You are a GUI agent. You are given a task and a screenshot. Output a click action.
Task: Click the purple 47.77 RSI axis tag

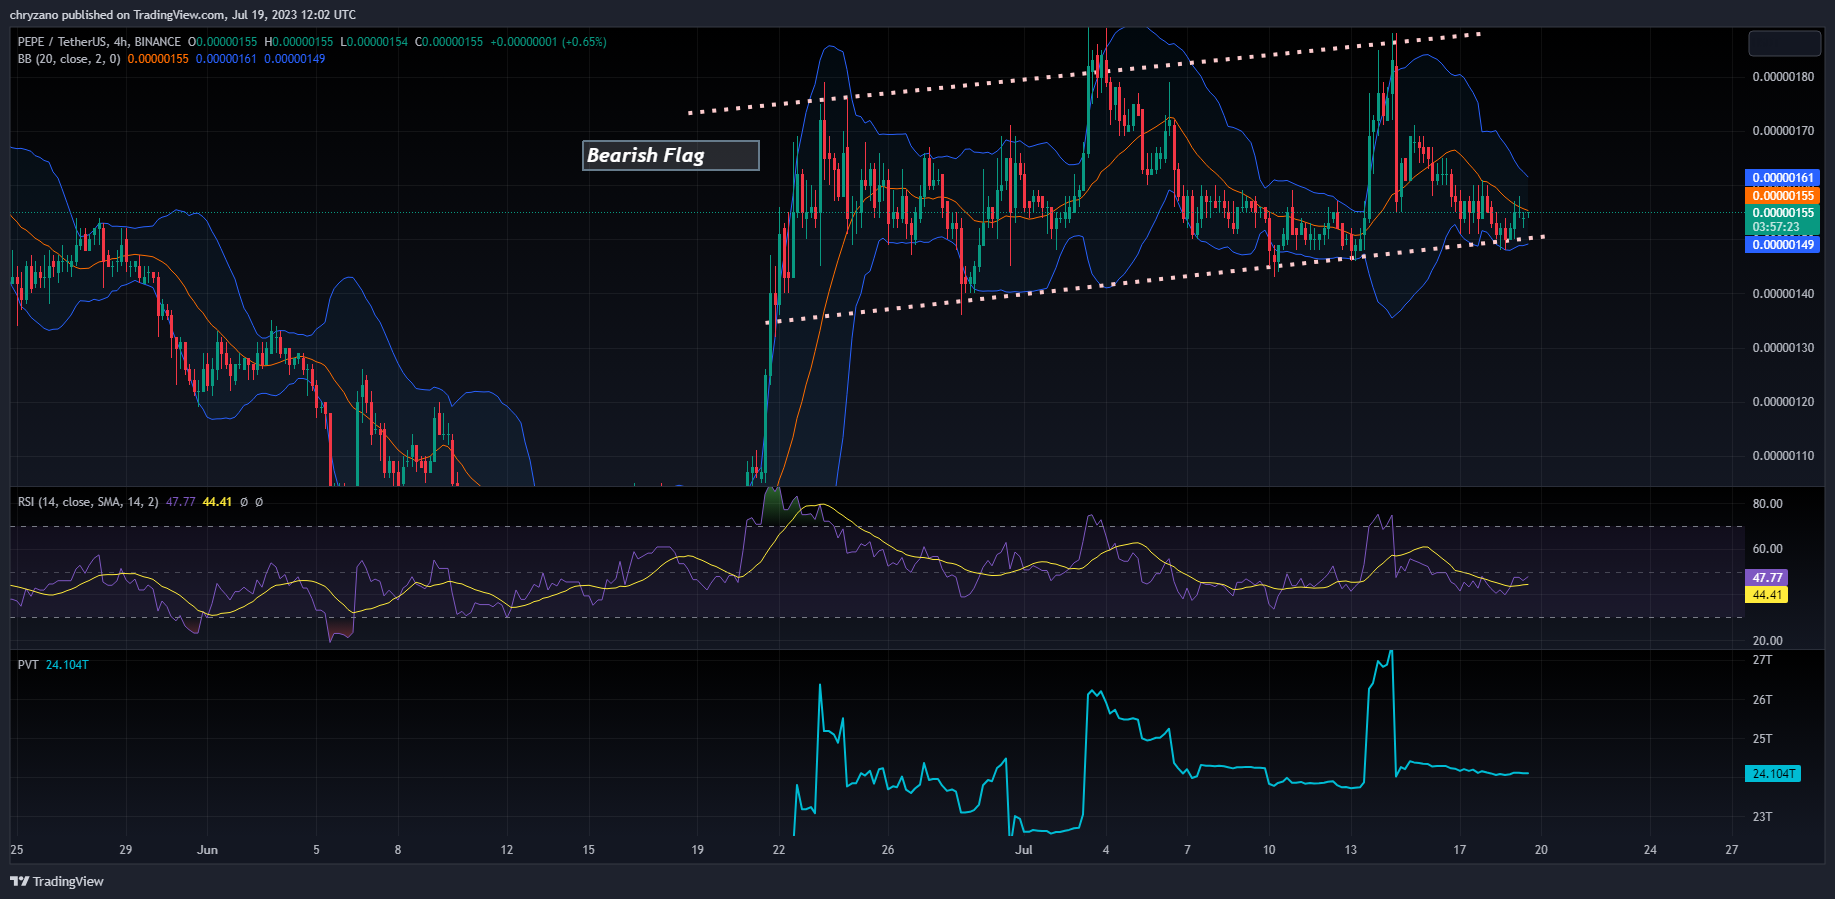1766,578
